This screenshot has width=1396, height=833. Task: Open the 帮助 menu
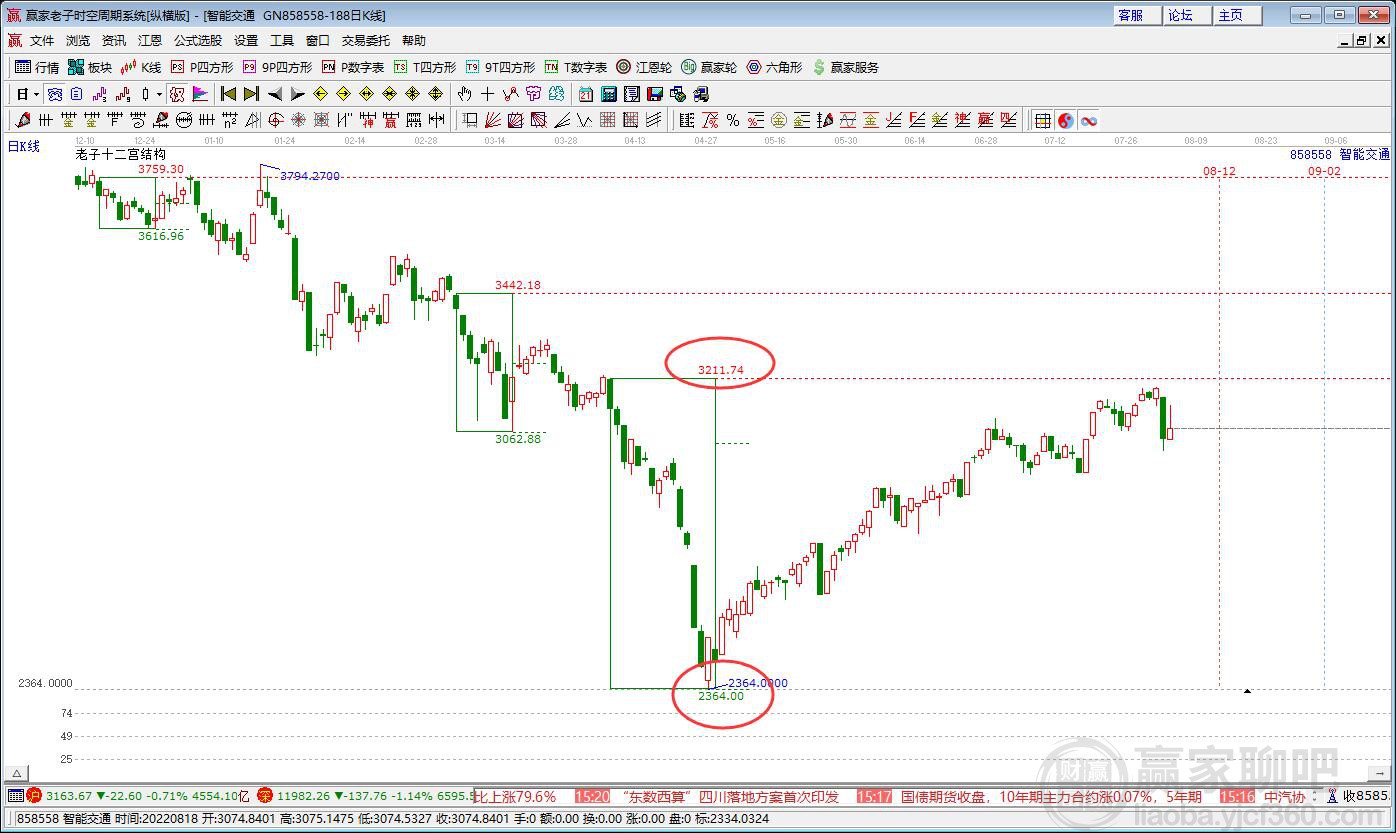[x=414, y=40]
